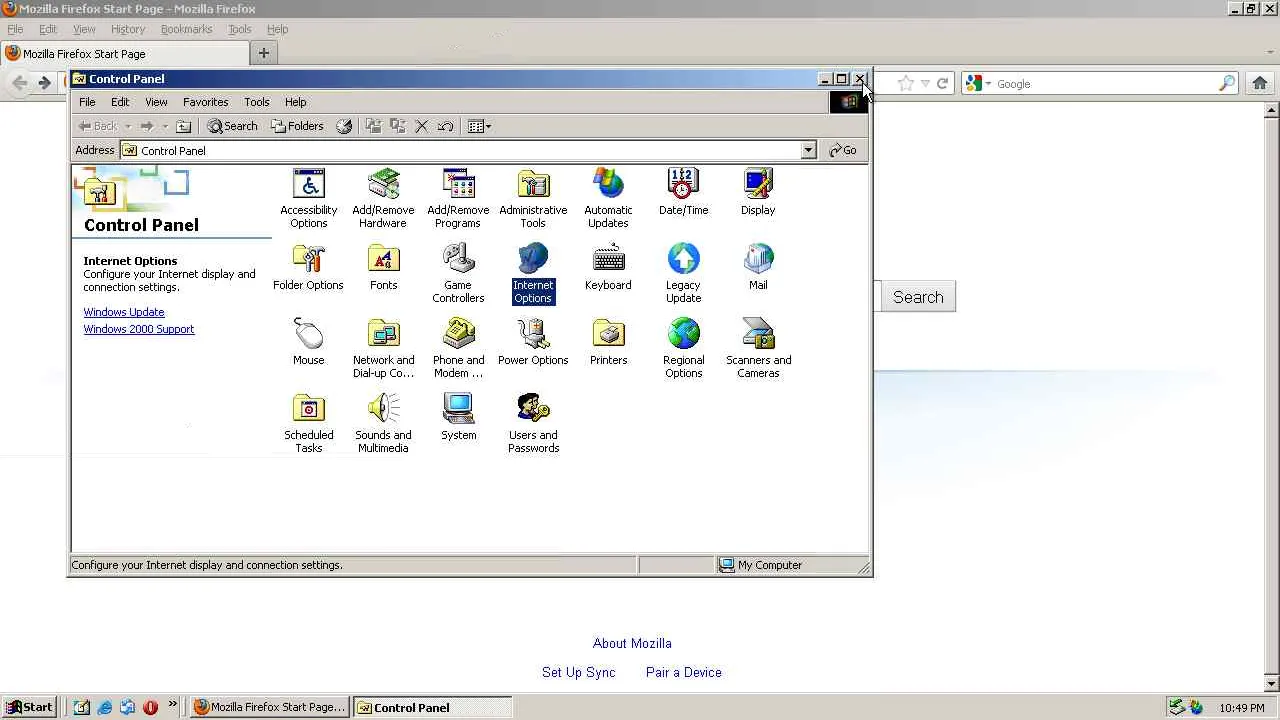Open the Fonts folder icon
Image resolution: width=1280 pixels, height=720 pixels.
tap(383, 267)
